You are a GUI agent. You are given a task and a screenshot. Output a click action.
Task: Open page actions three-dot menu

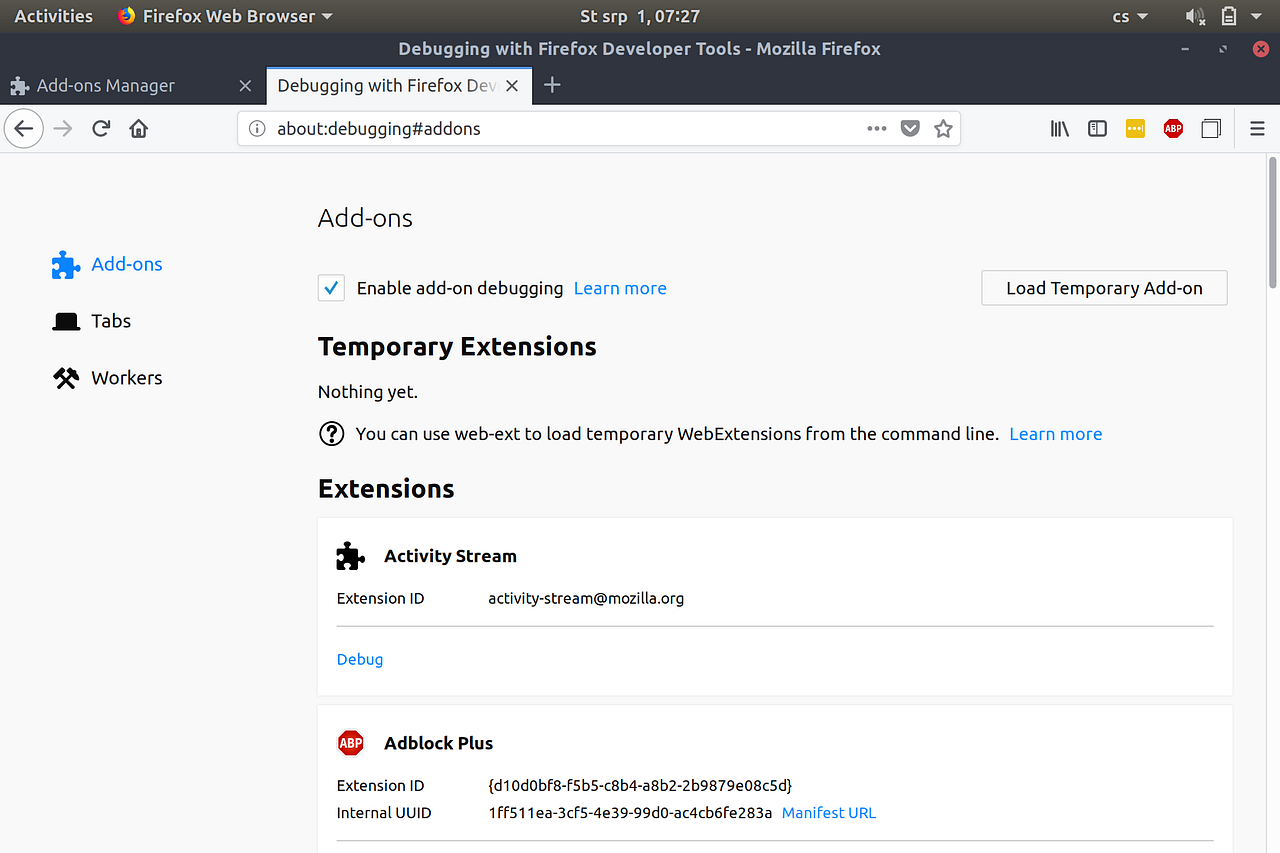pos(877,129)
